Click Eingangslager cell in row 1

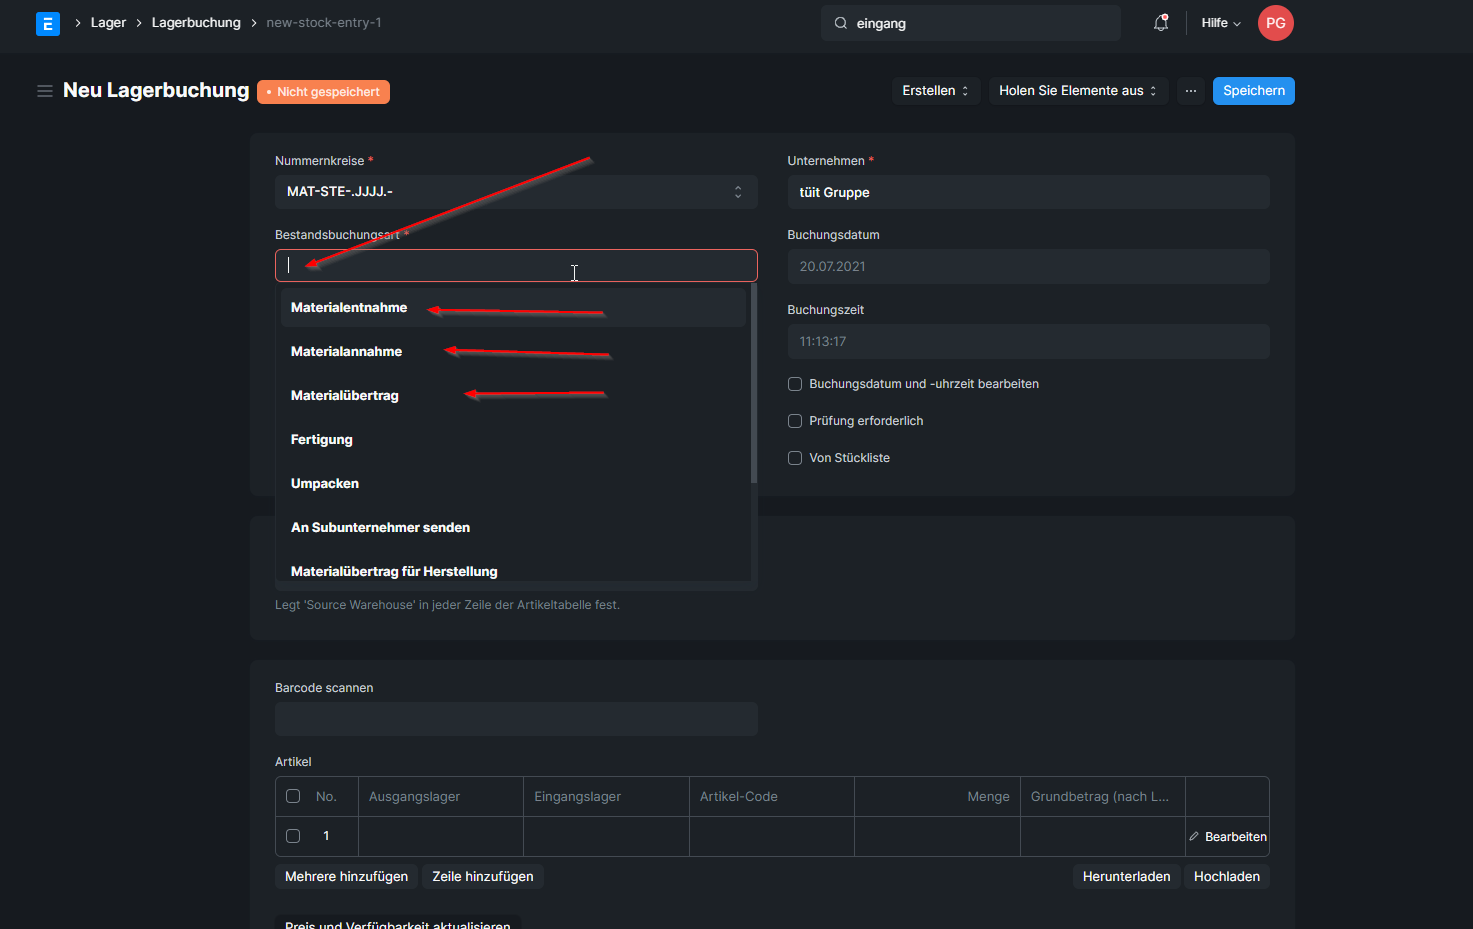[x=606, y=836]
